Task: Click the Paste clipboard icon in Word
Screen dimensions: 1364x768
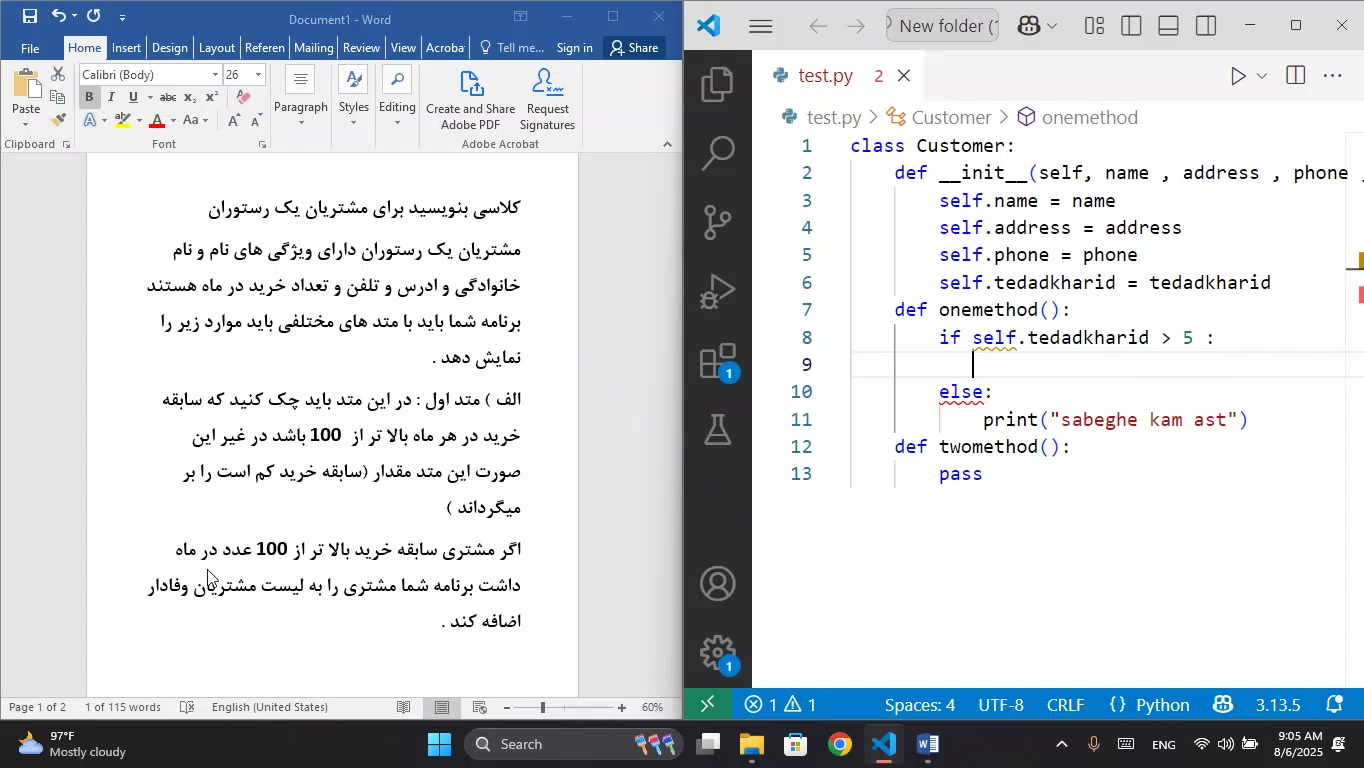Action: coord(25,85)
